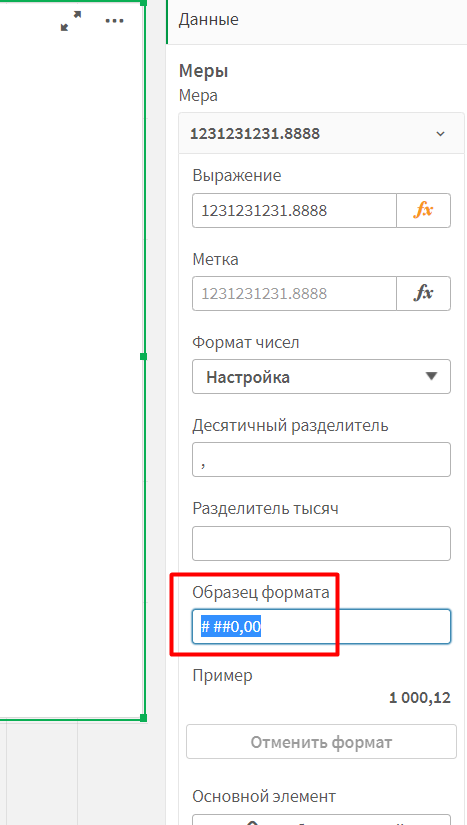Click the exit full screen arrows icon
Viewport: 467px width, 825px height.
71,21
